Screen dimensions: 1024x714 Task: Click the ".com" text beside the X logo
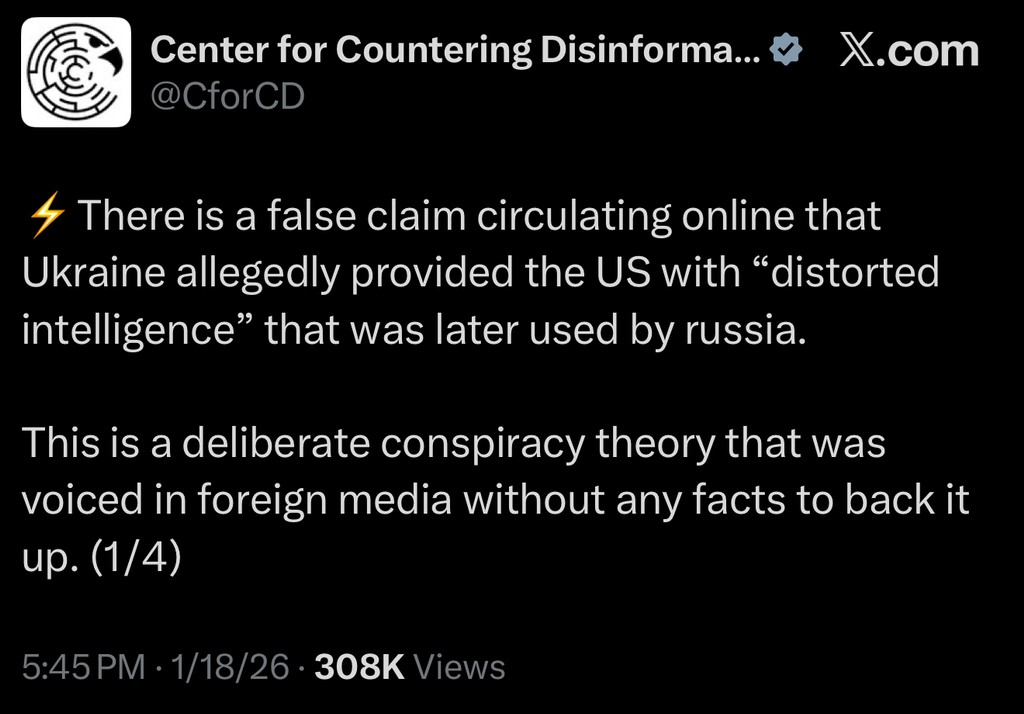point(932,51)
